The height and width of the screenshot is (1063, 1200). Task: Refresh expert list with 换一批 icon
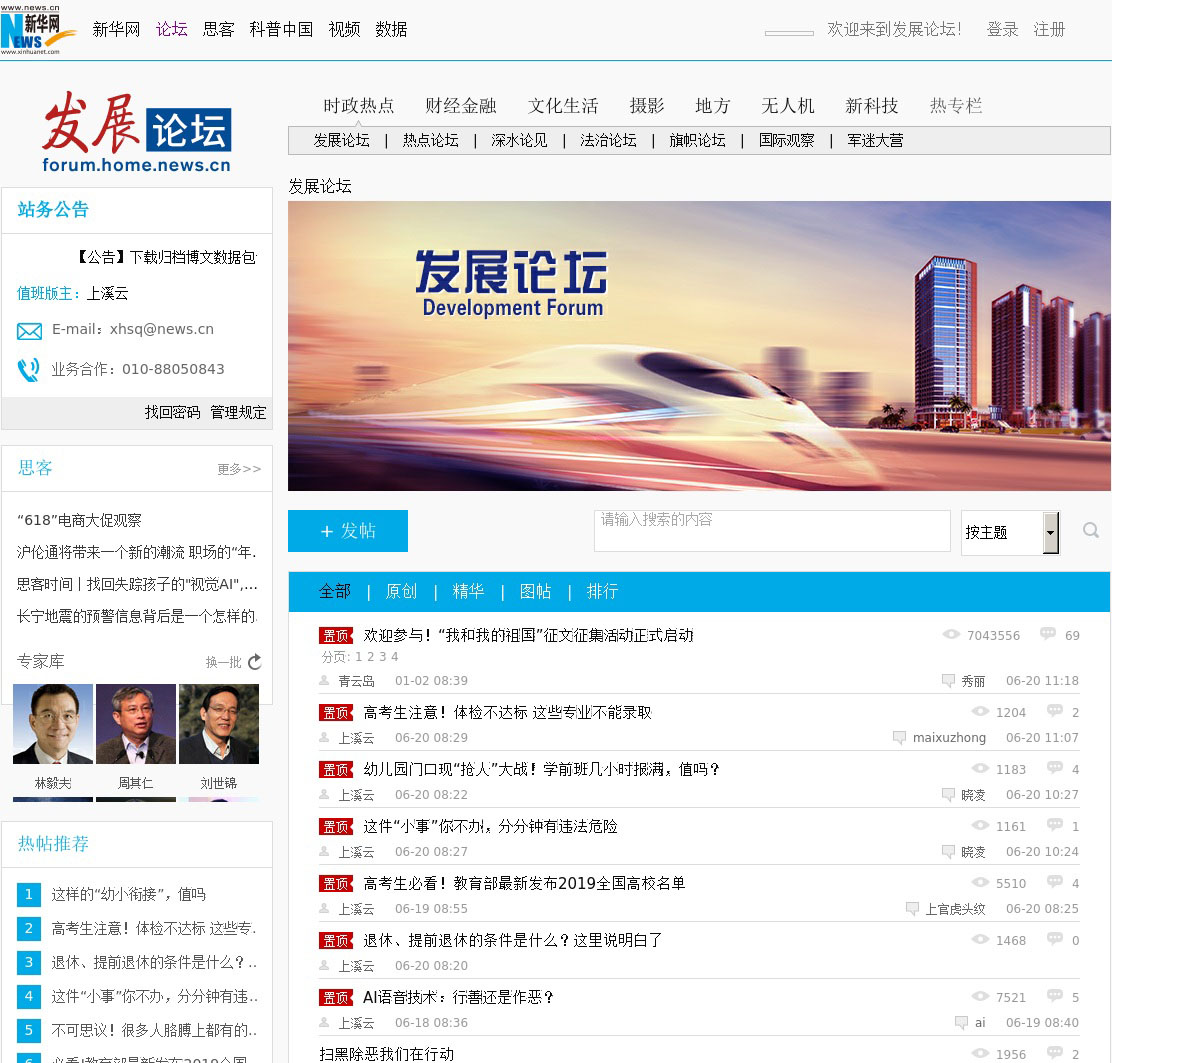tap(255, 662)
